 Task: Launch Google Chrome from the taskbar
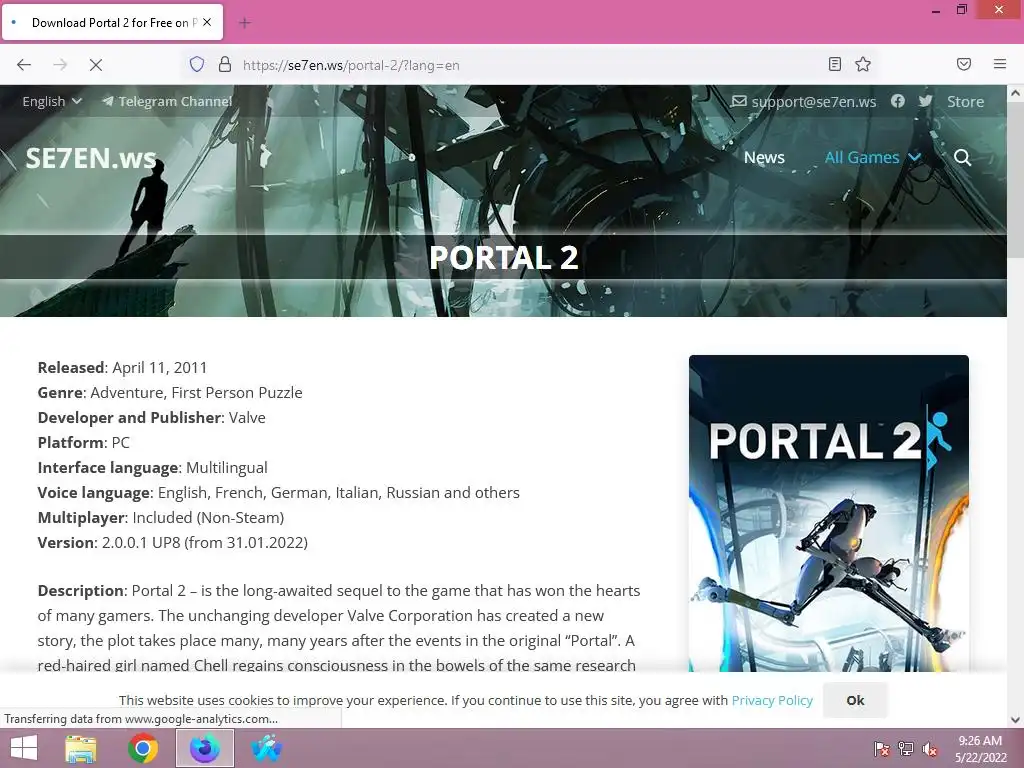coord(143,748)
